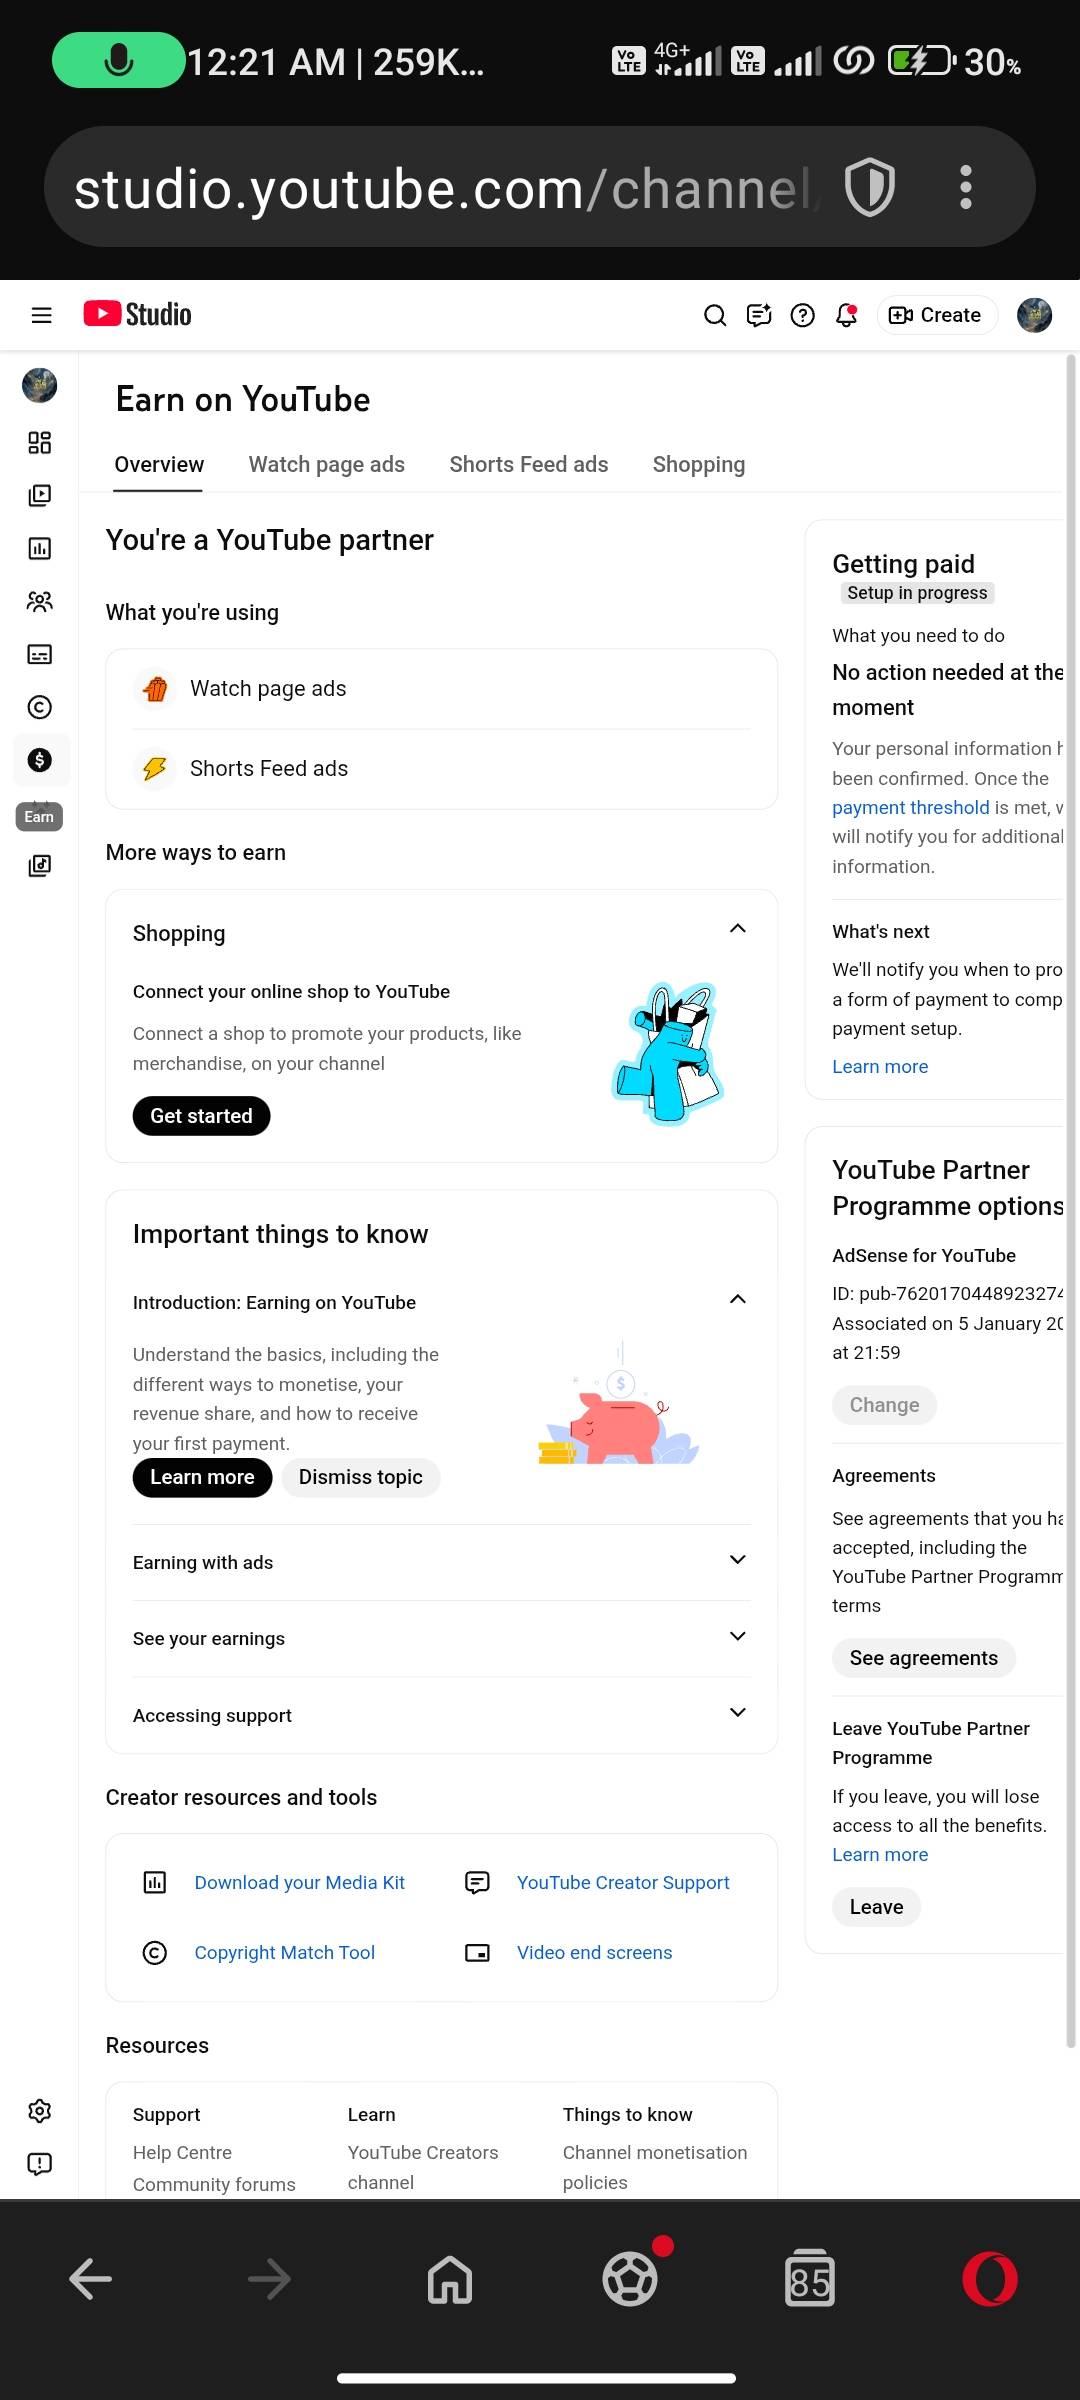Open the Opera browser menu icon

pyautogui.click(x=989, y=2280)
